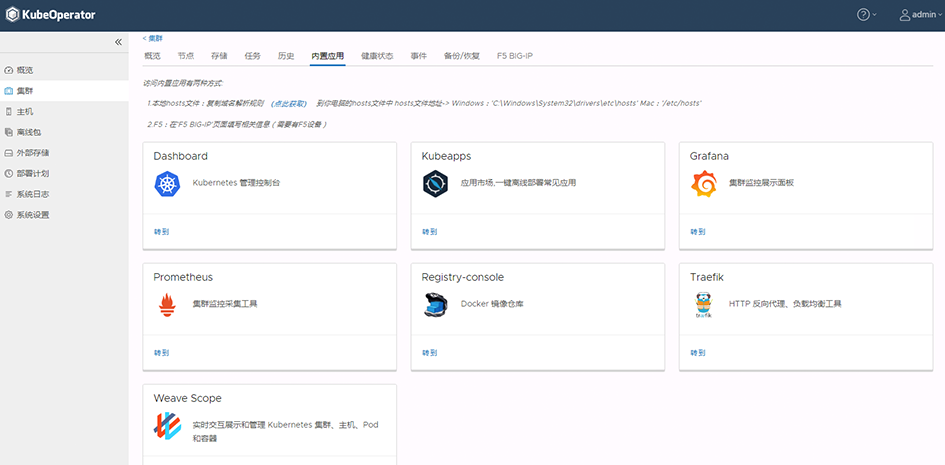Image resolution: width=945 pixels, height=465 pixels.
Task: Click the 'Docker 镜像仓库' description text
Action: (x=492, y=304)
